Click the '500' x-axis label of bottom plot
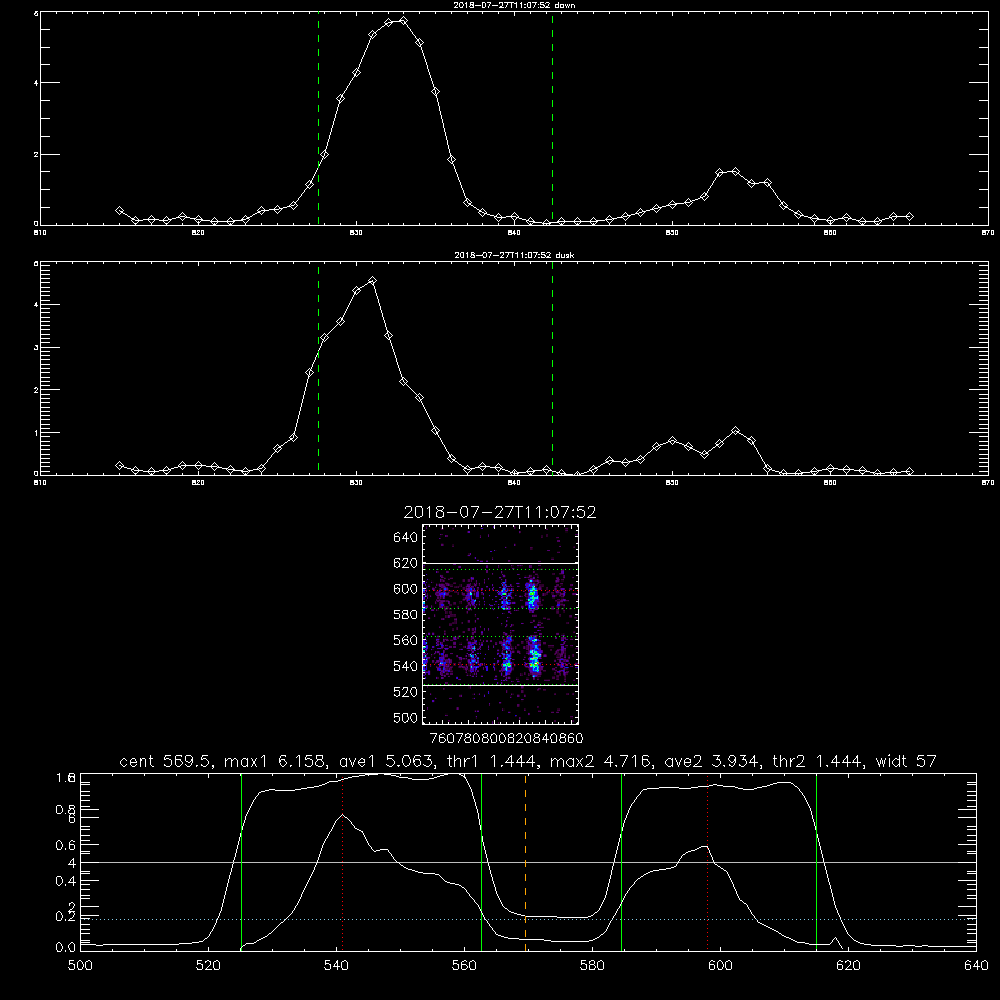1000x1000 pixels. [80, 966]
